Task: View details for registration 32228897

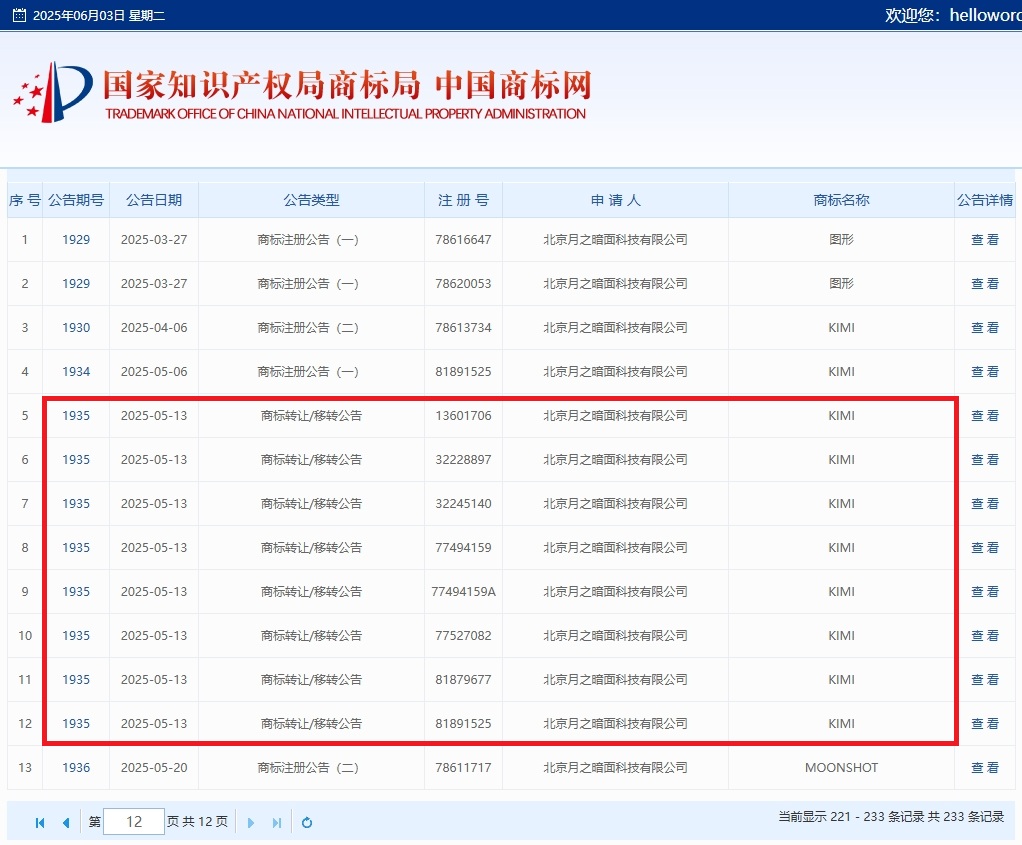Action: [984, 460]
